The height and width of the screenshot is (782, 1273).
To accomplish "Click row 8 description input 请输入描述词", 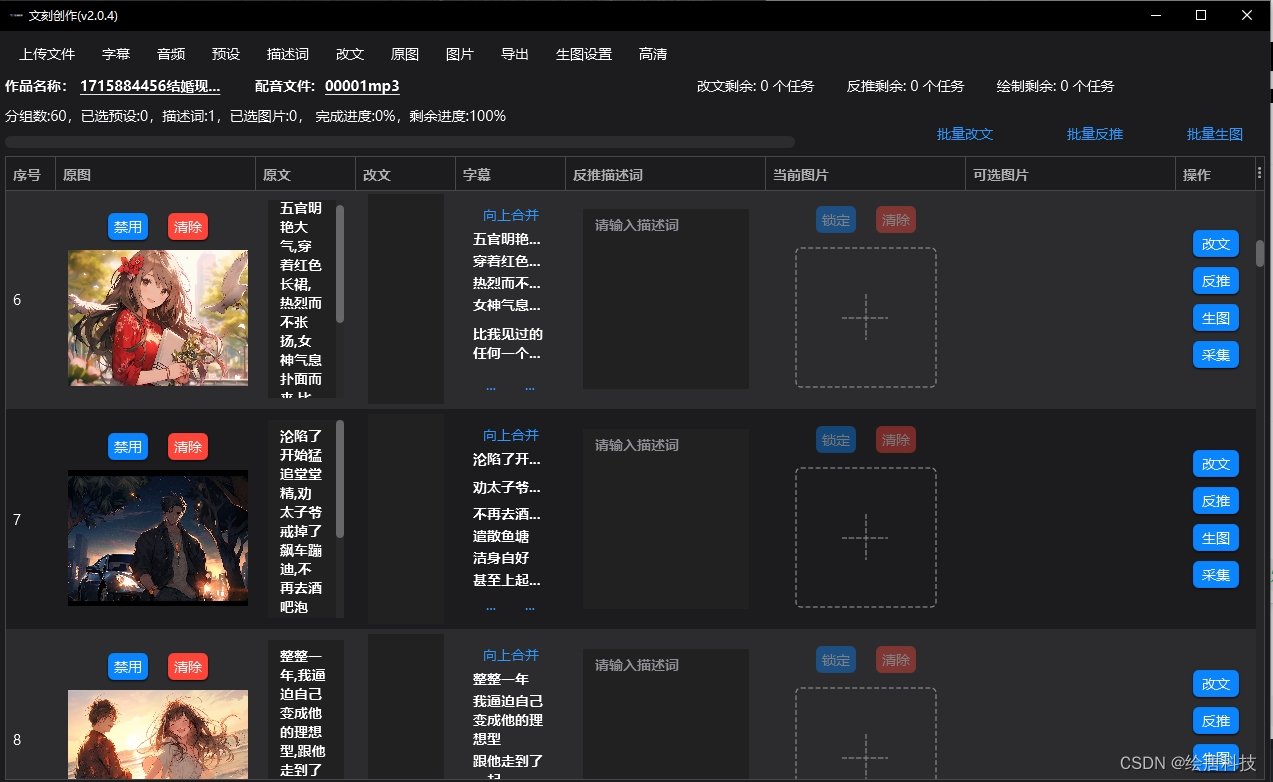I will point(666,715).
